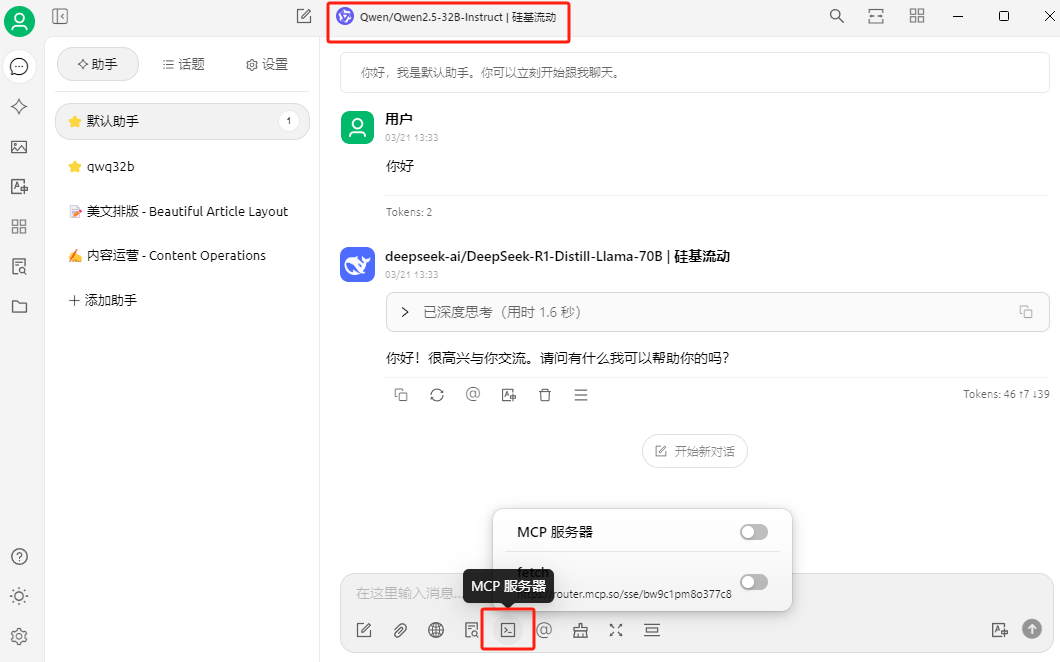Switch to the 助手 tab
This screenshot has height=662, width=1060.
click(98, 64)
